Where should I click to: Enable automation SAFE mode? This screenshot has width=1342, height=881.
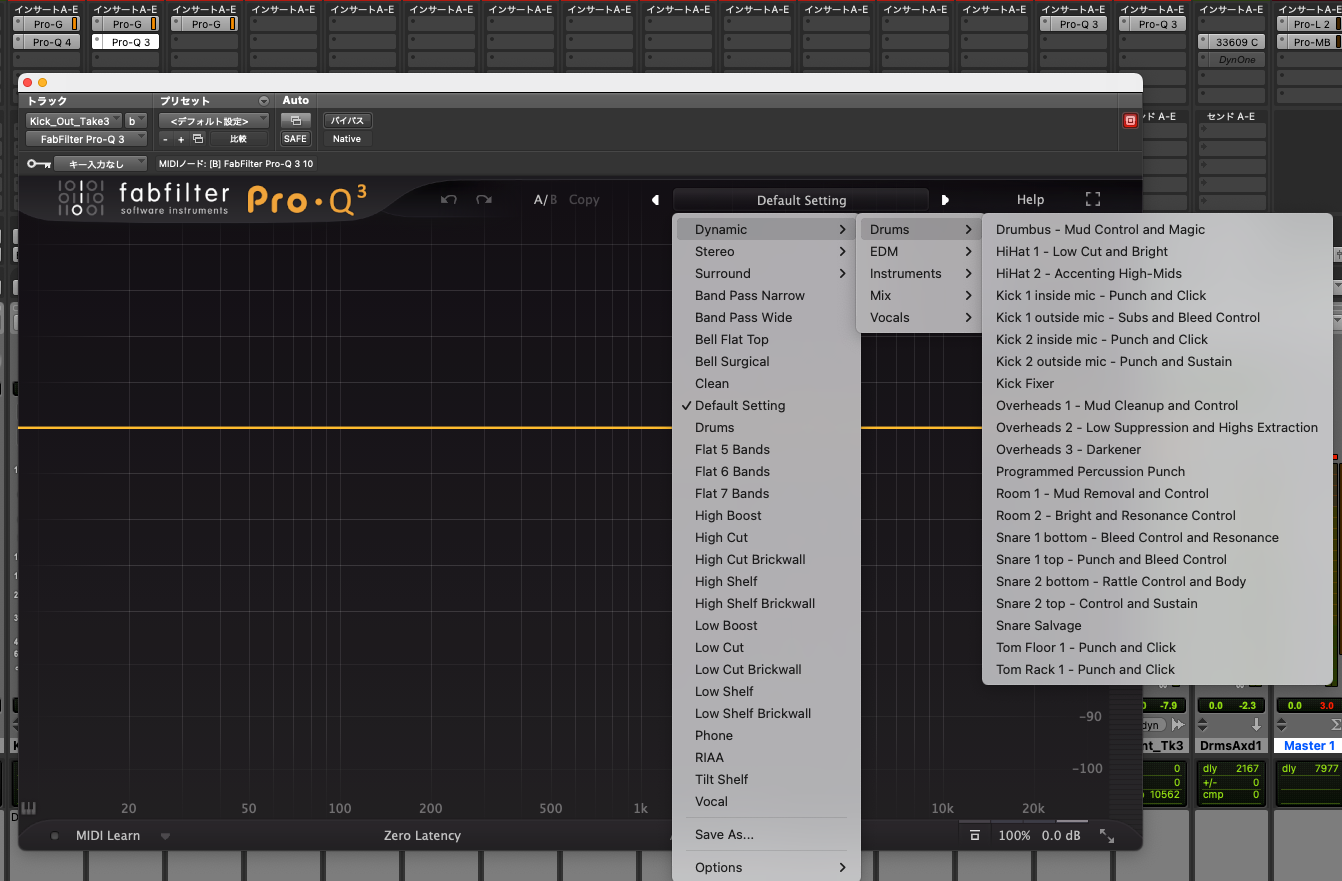click(295, 139)
